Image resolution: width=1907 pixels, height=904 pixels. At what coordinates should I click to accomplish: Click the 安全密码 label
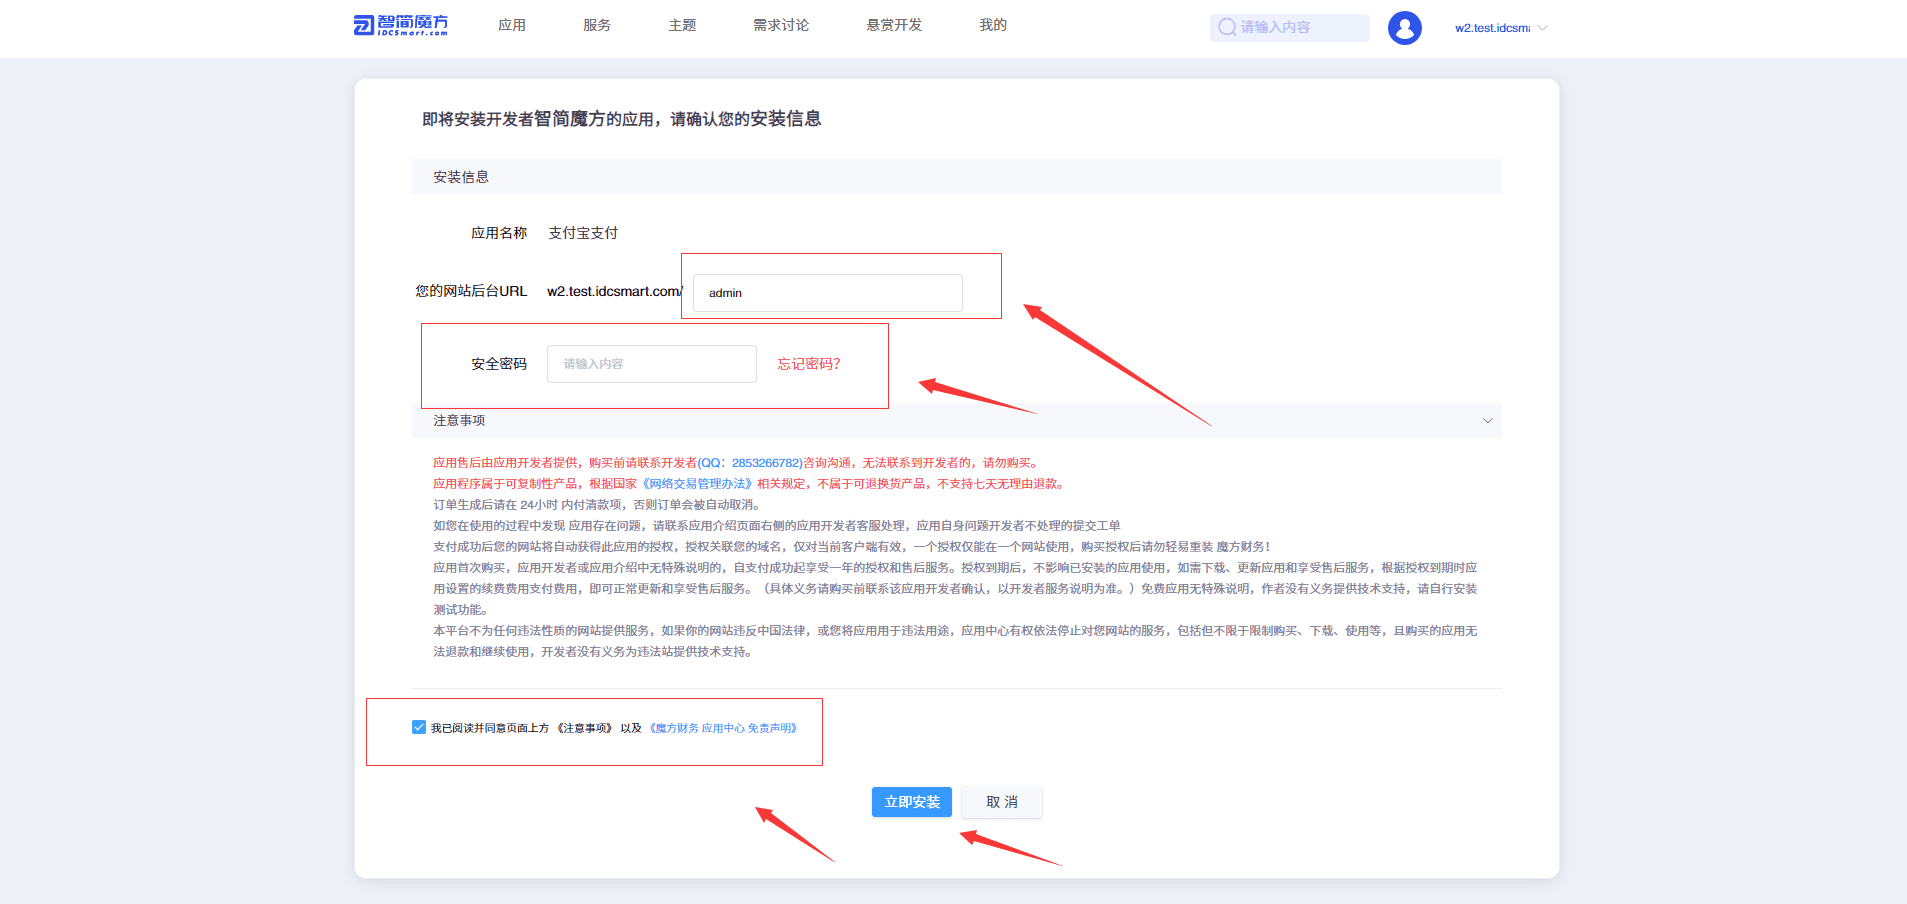tap(499, 364)
